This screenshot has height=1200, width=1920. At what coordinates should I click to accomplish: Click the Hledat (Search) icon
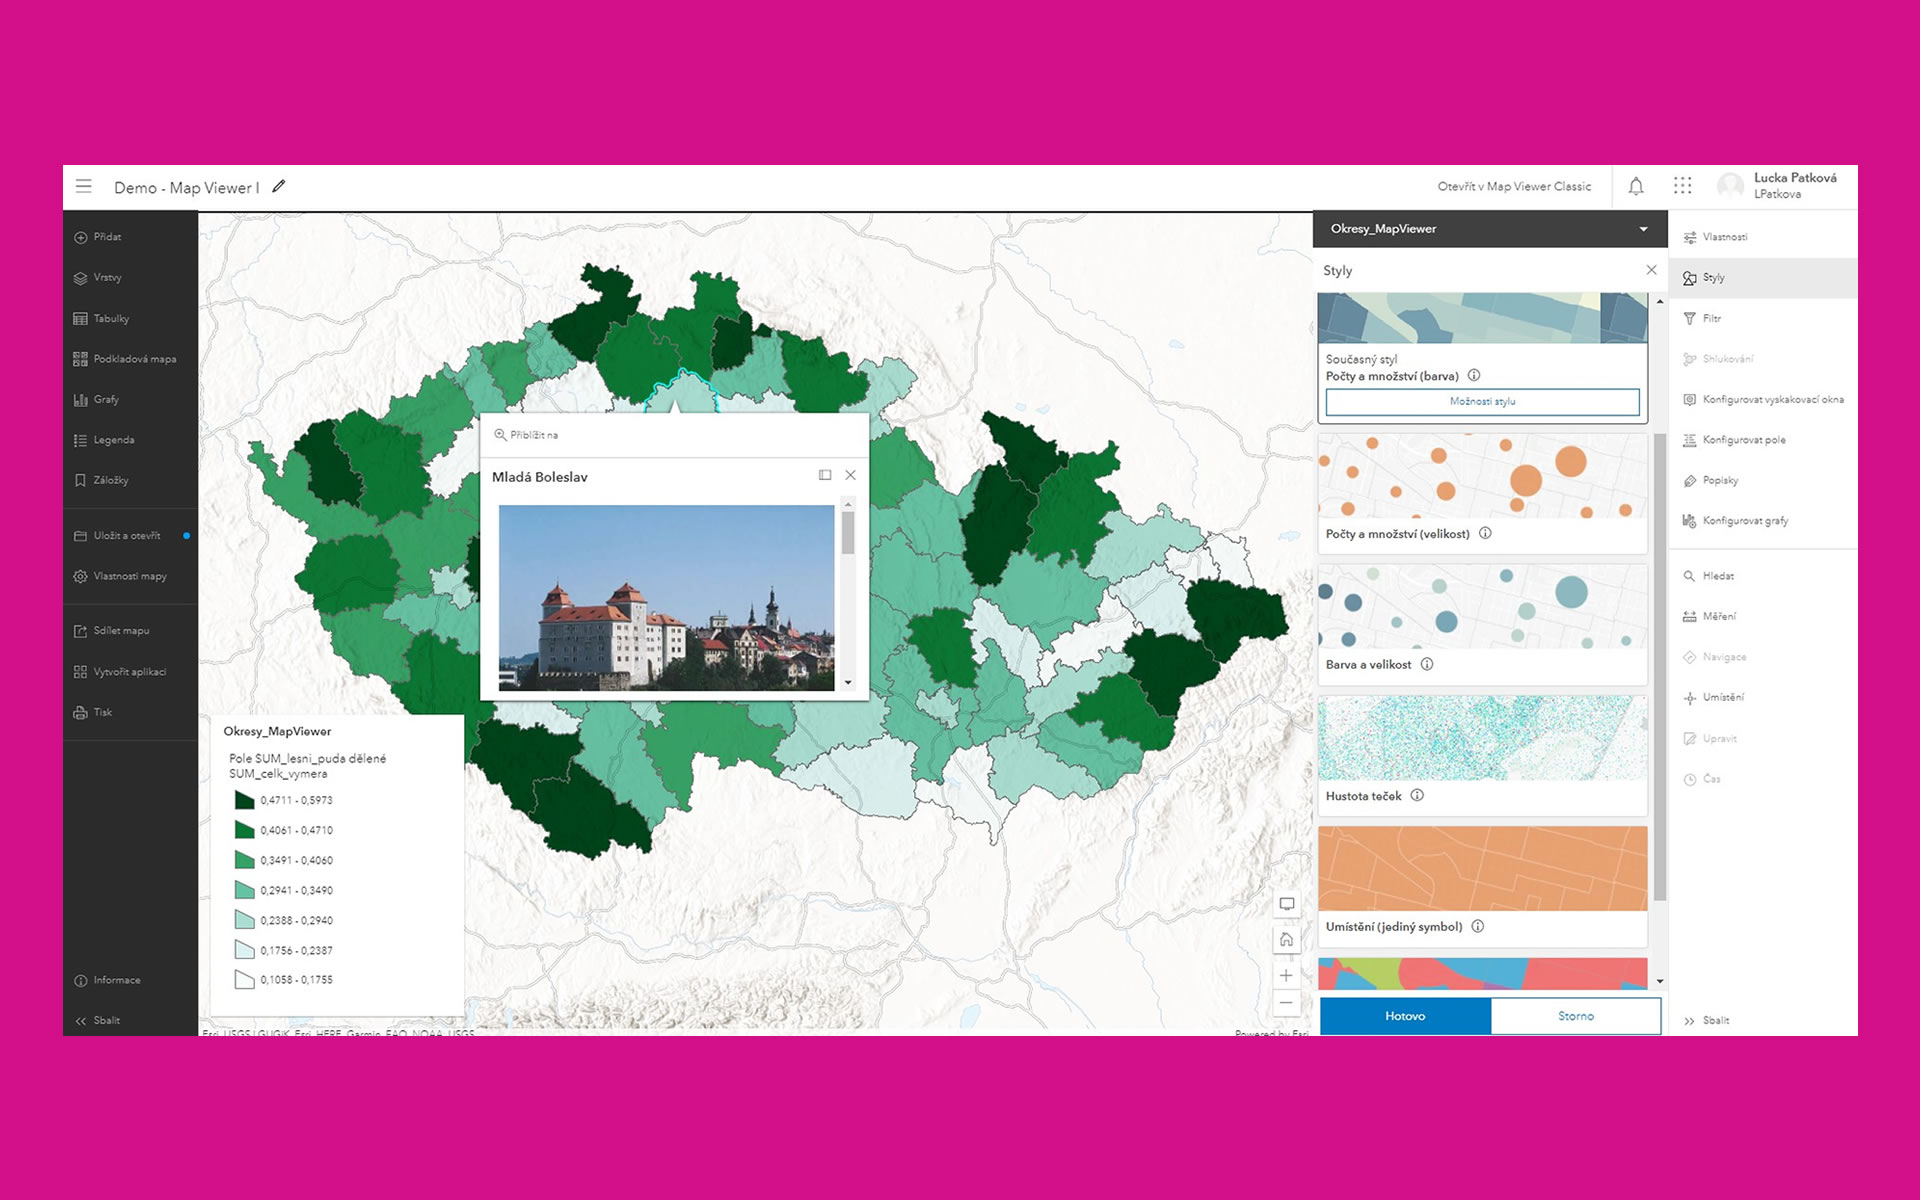[x=1689, y=574]
